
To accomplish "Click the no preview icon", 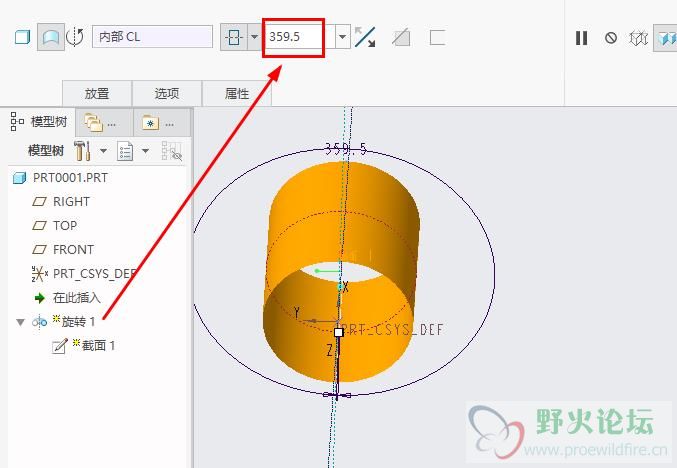I will tap(611, 38).
